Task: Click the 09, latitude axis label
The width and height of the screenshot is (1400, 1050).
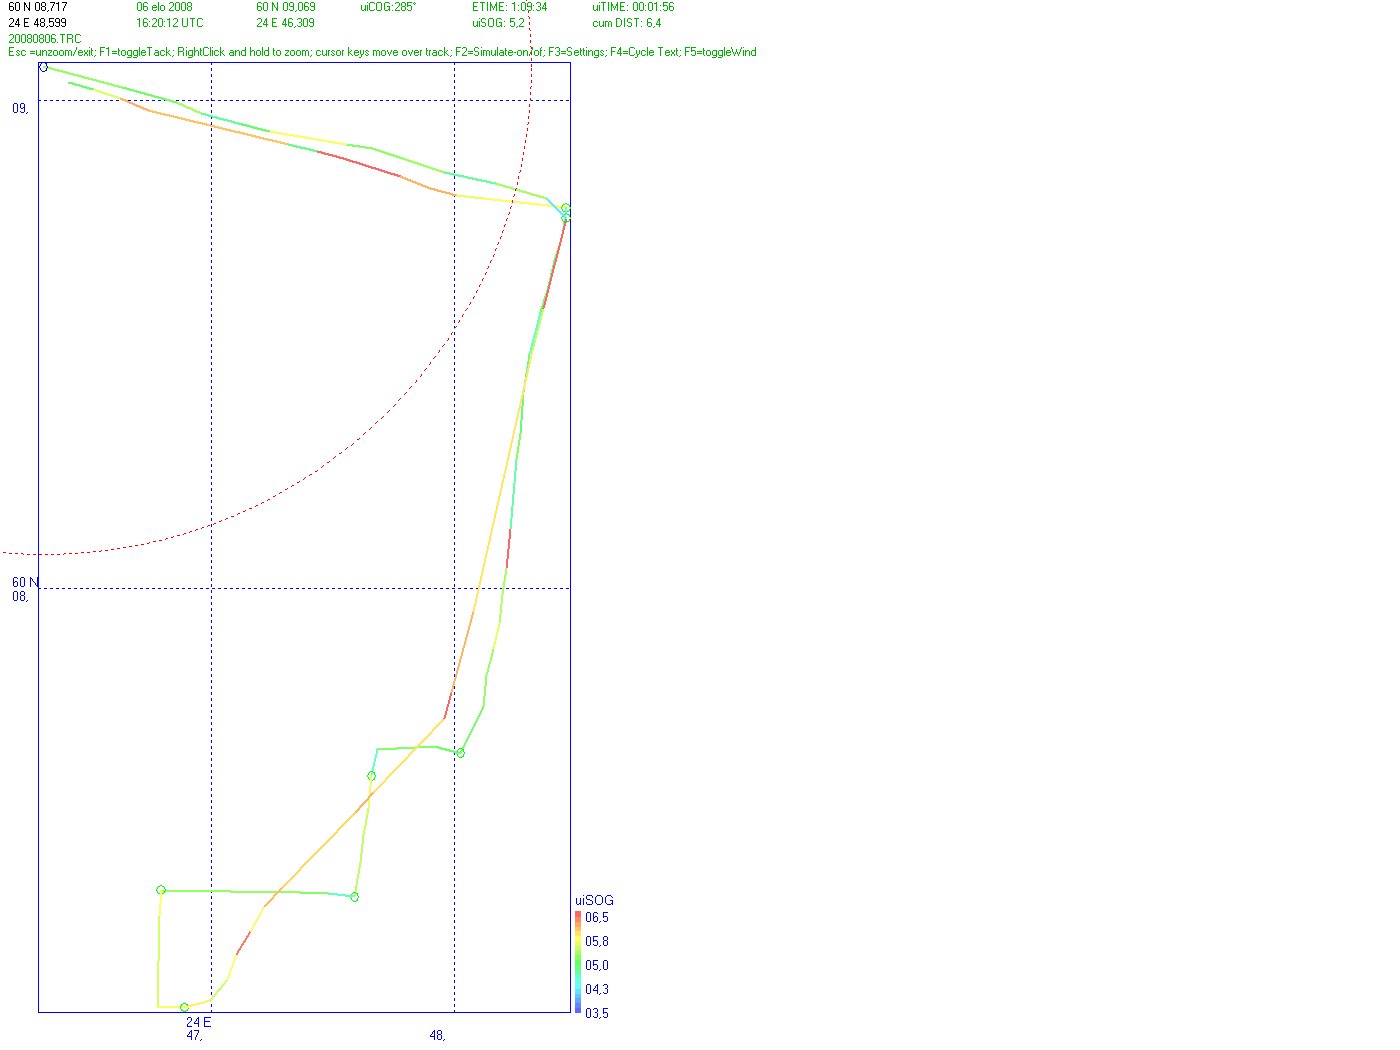Action: click(20, 108)
